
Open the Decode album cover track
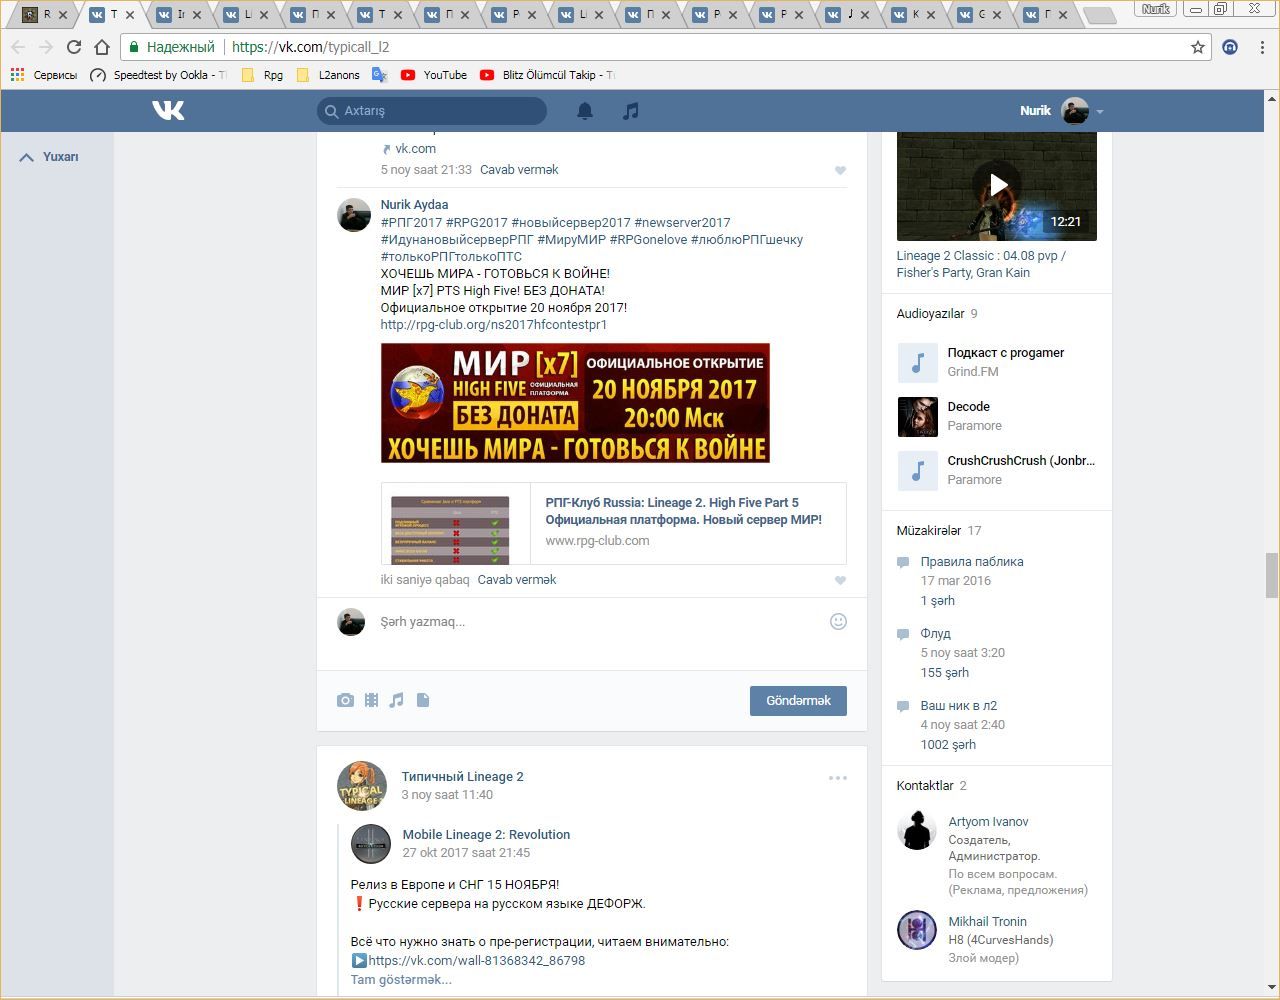click(x=917, y=416)
